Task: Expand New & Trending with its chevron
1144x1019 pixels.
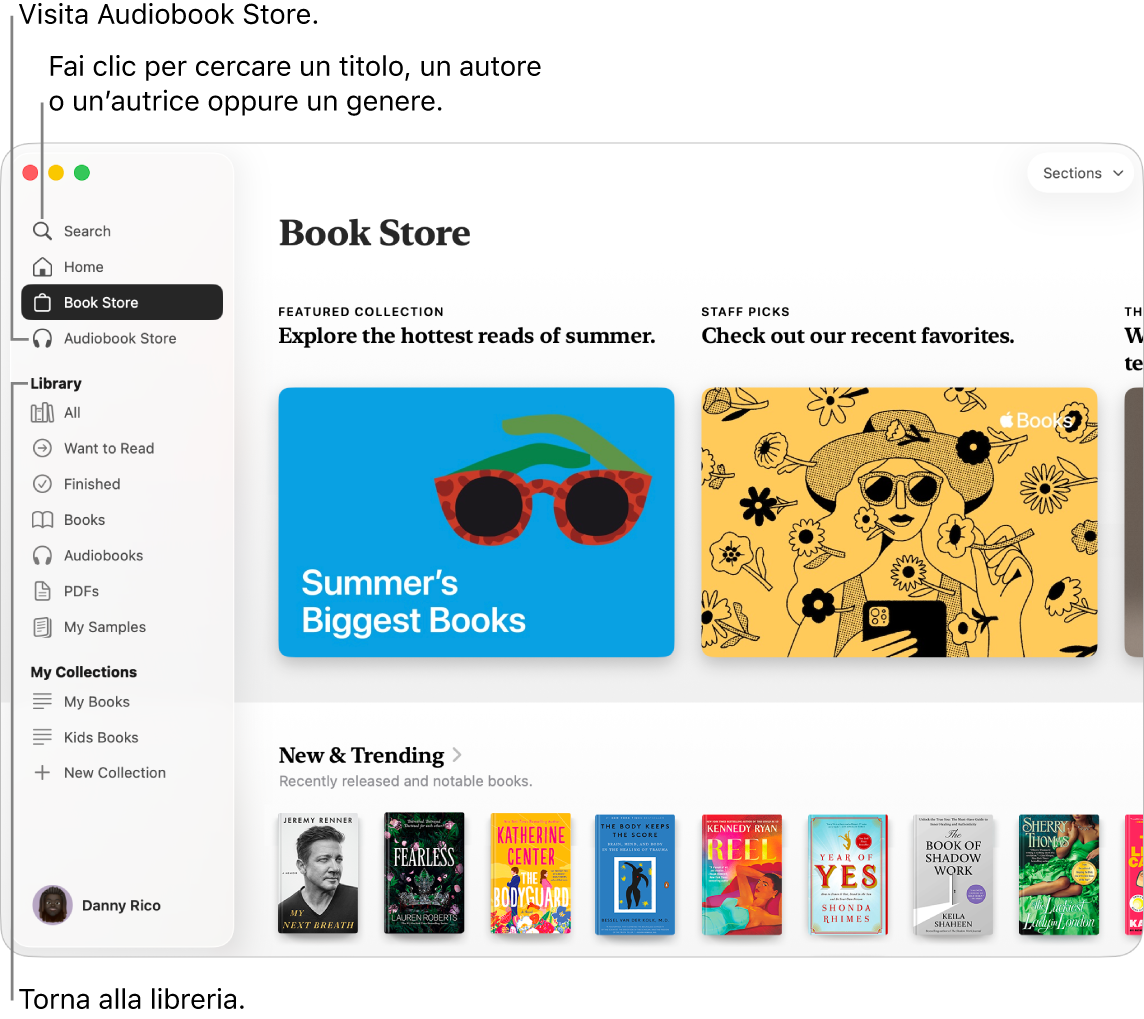Action: point(457,755)
